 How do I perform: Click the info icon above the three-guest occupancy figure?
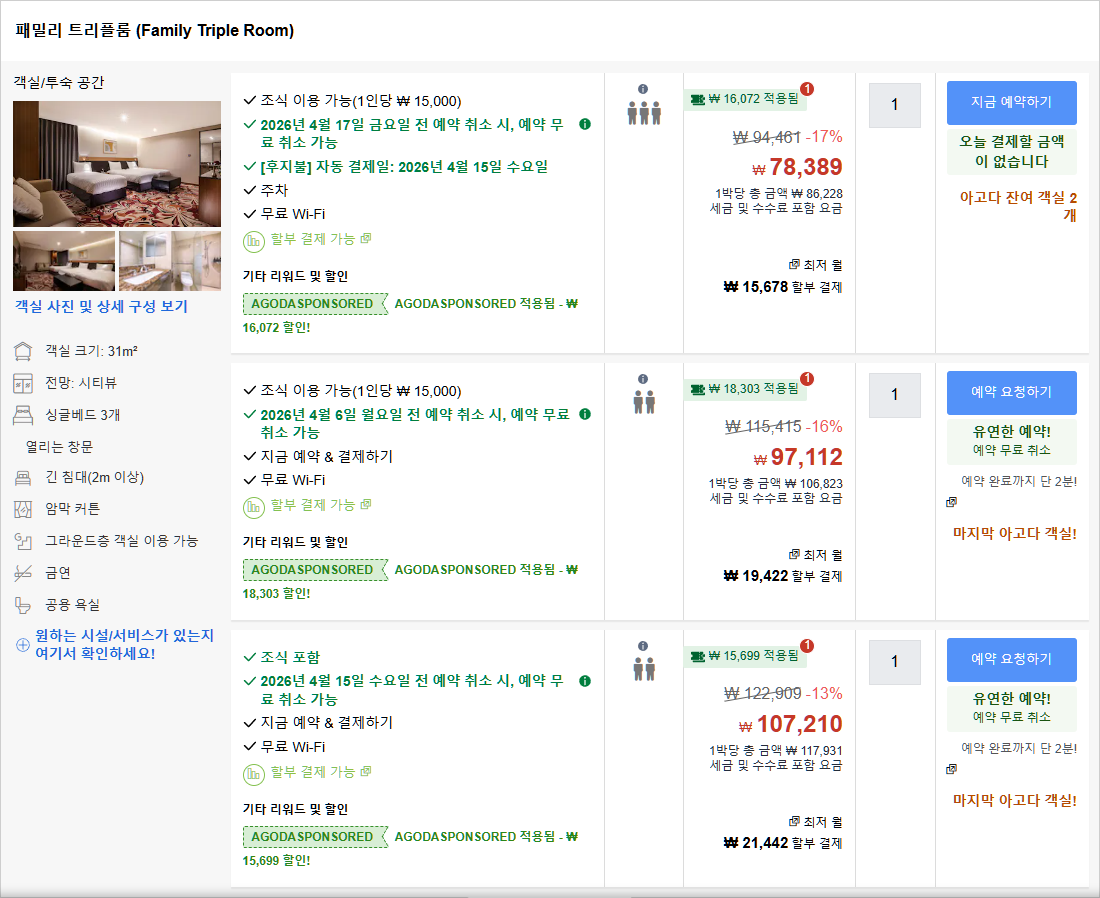(x=643, y=89)
